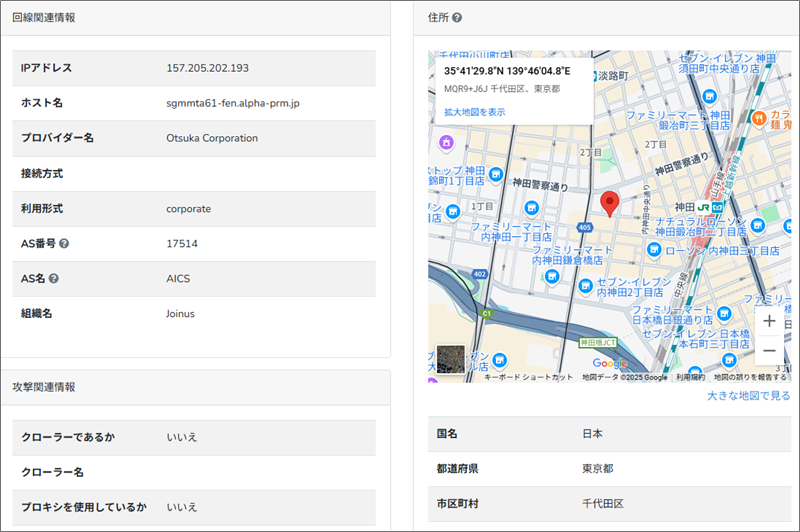Click the red location pin on the map
Screen dimensions: 800x532
coord(610,204)
